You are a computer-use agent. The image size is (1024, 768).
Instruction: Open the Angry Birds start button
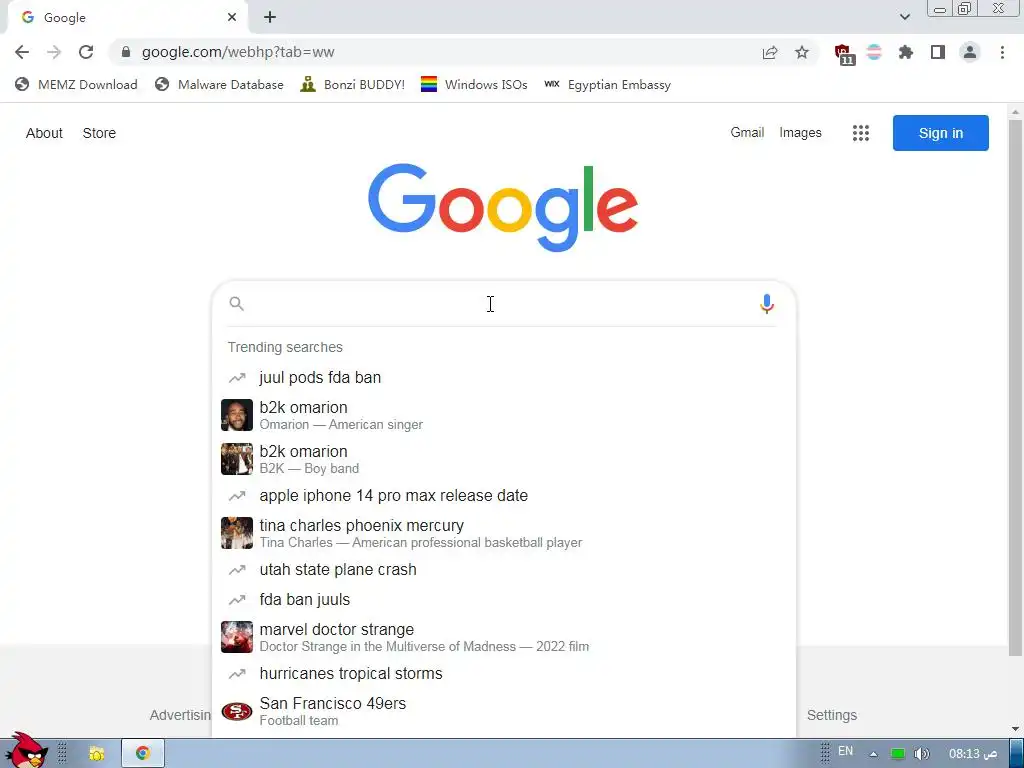[25, 751]
